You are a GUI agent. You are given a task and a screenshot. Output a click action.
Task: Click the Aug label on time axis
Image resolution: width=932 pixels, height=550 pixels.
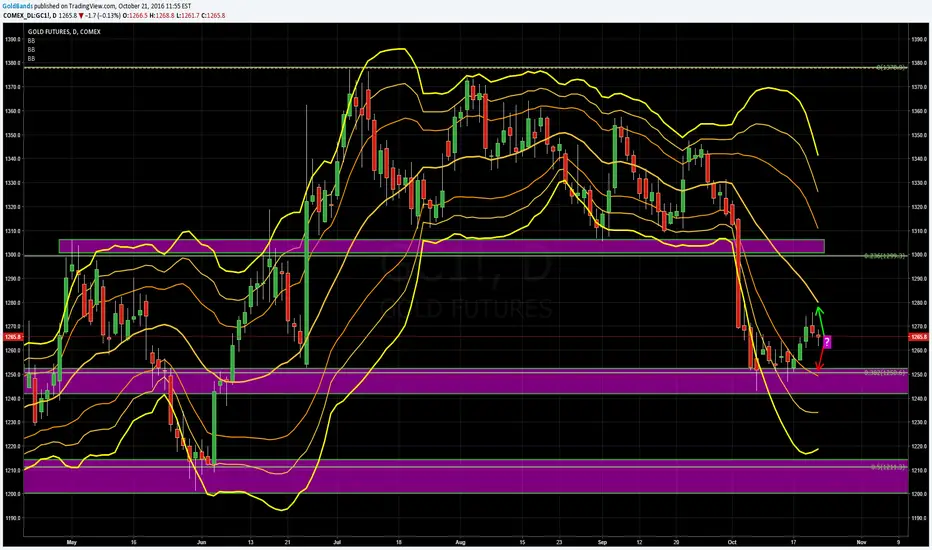[x=459, y=542]
